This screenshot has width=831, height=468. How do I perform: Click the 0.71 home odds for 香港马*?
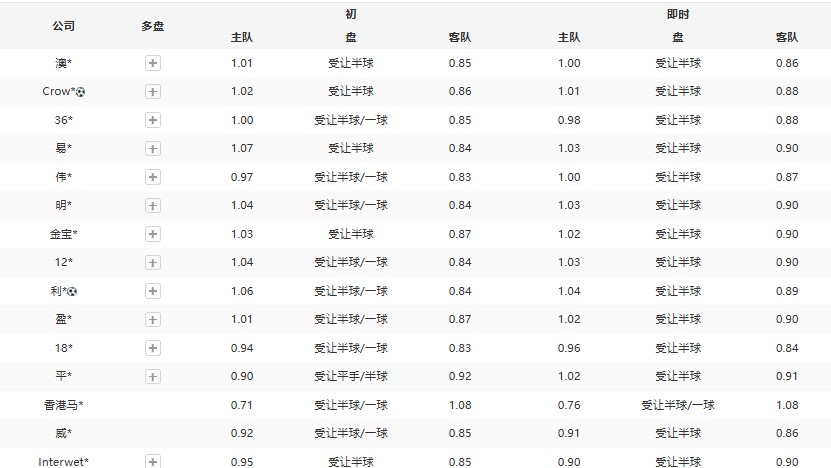[x=242, y=405]
